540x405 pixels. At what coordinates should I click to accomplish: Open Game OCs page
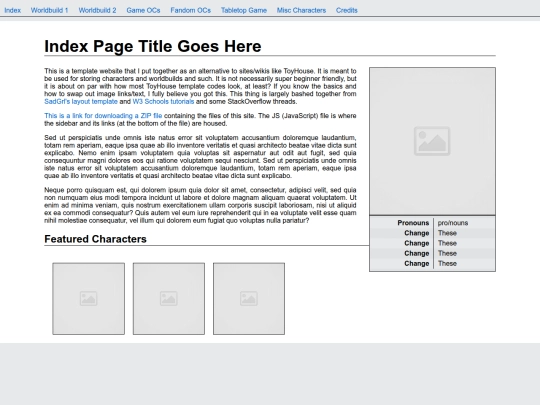pyautogui.click(x=143, y=10)
